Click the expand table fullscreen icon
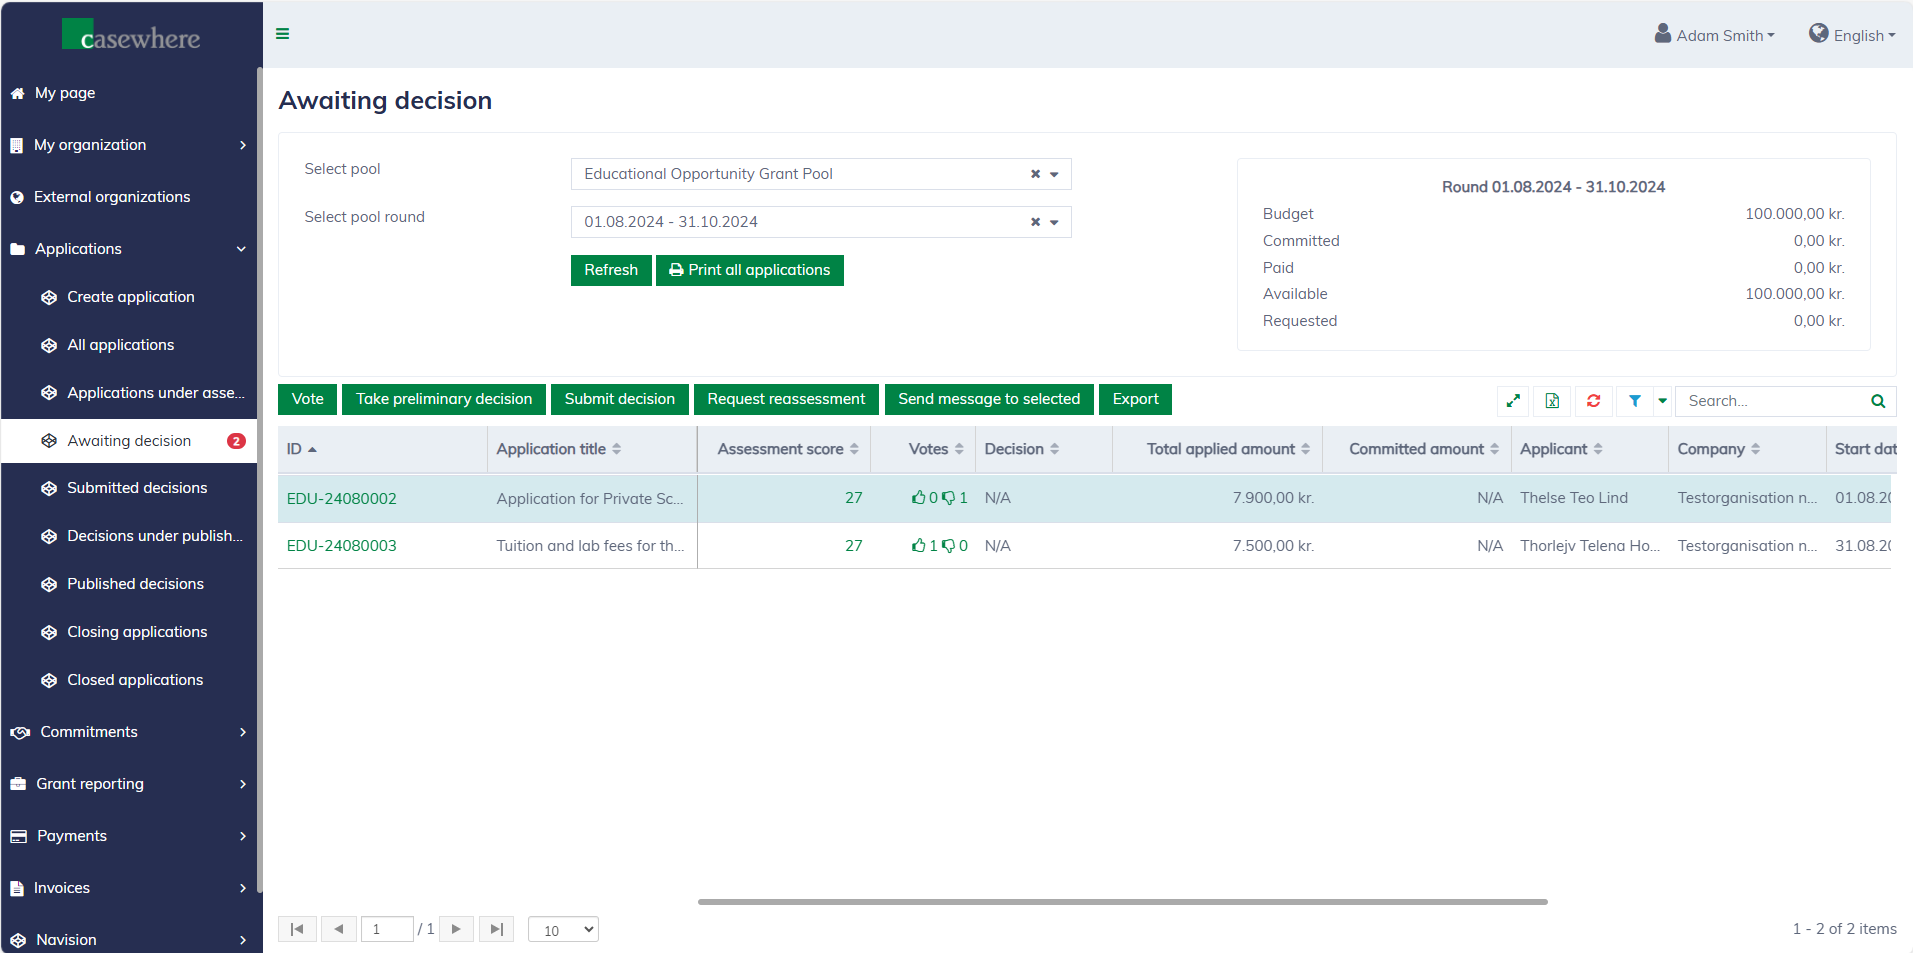 point(1513,401)
